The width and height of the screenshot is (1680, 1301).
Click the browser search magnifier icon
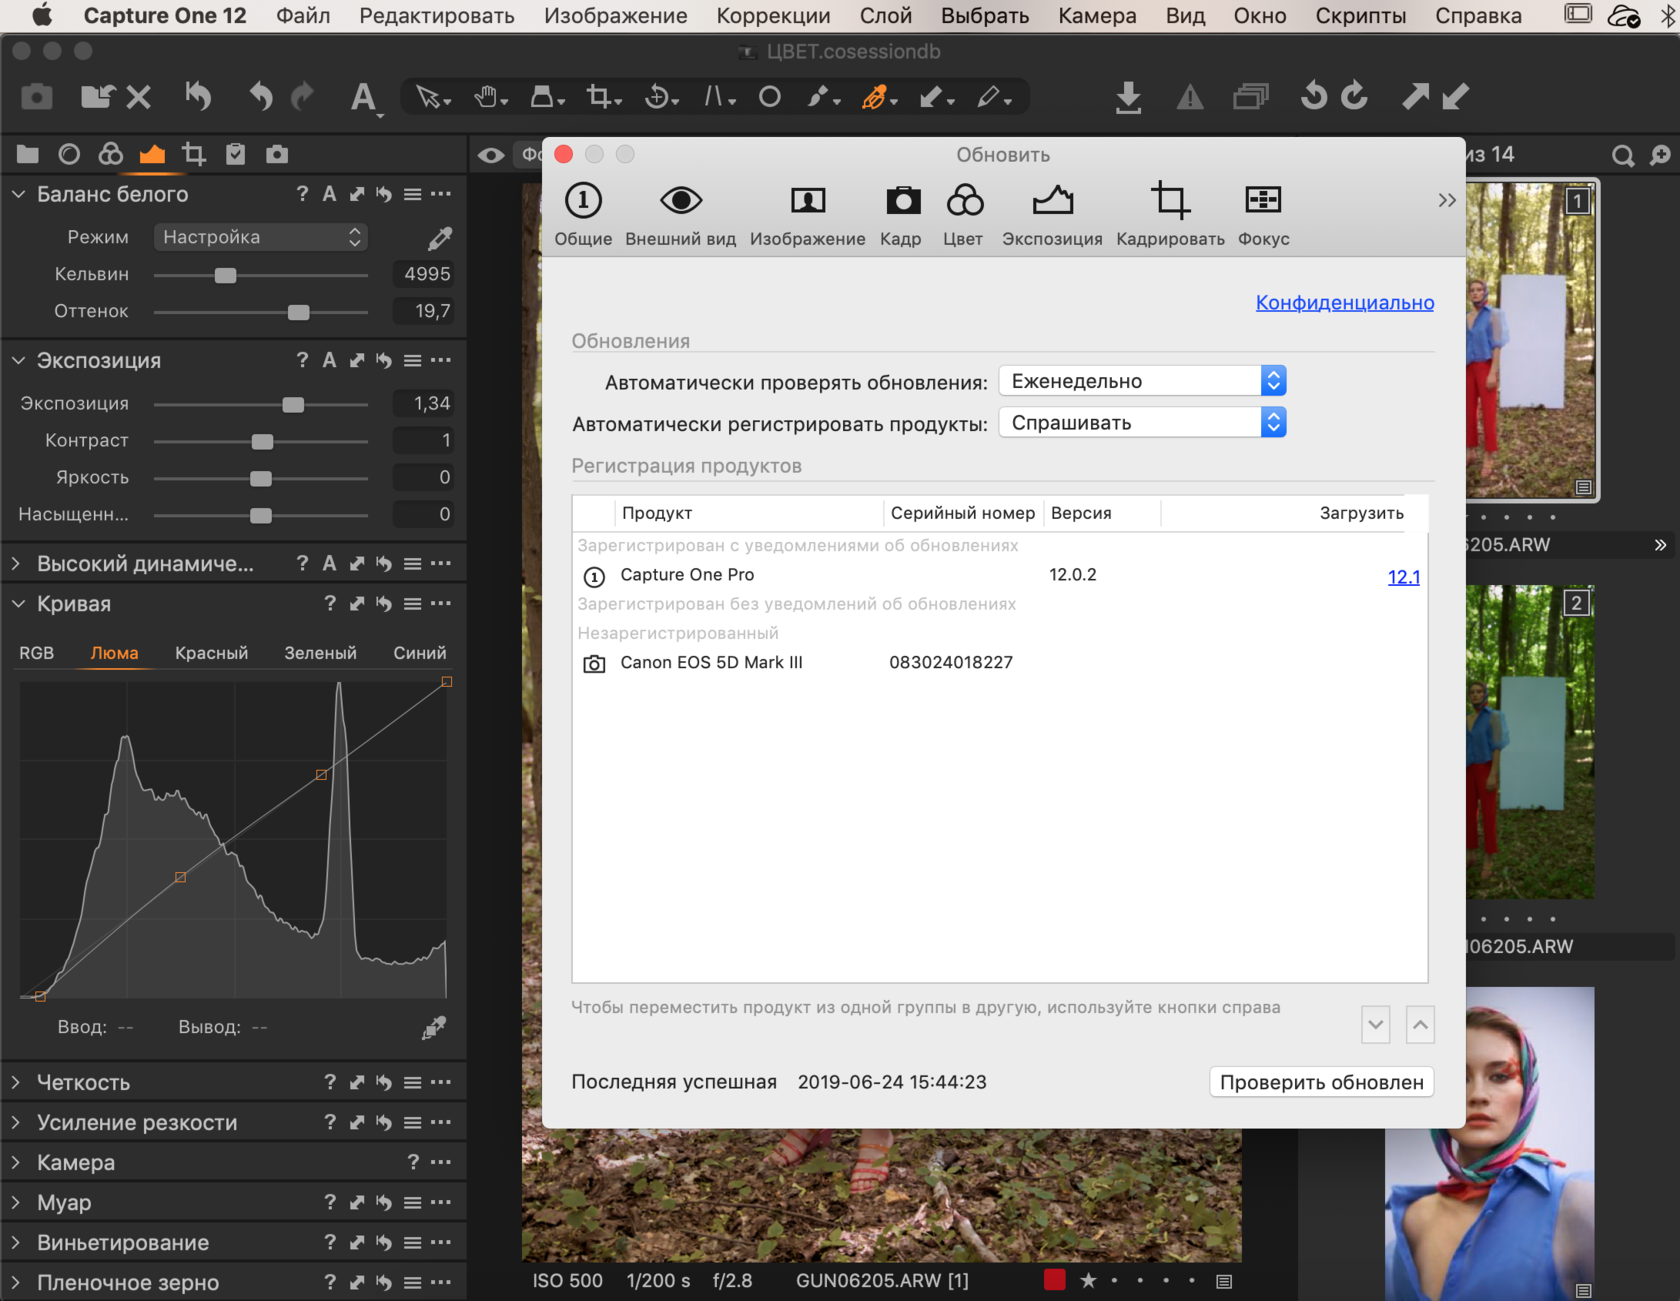pyautogui.click(x=1622, y=155)
